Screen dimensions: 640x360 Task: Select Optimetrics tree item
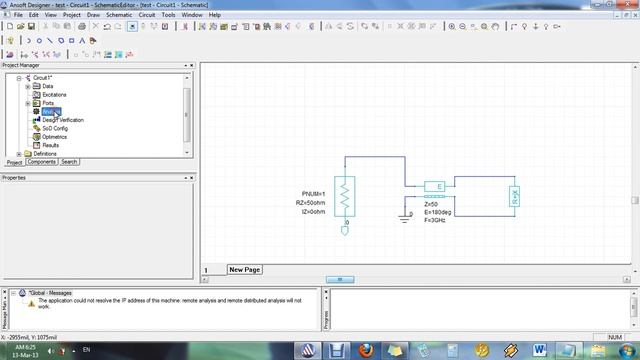(54, 137)
